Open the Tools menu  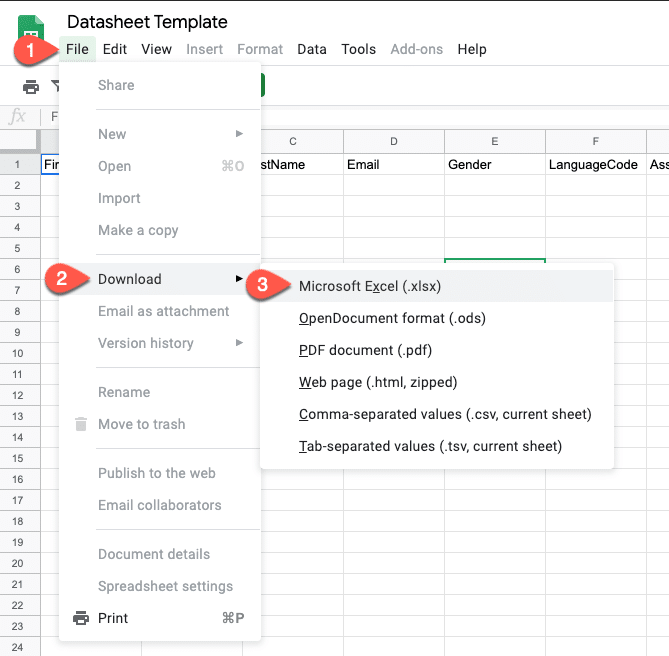pyautogui.click(x=358, y=49)
